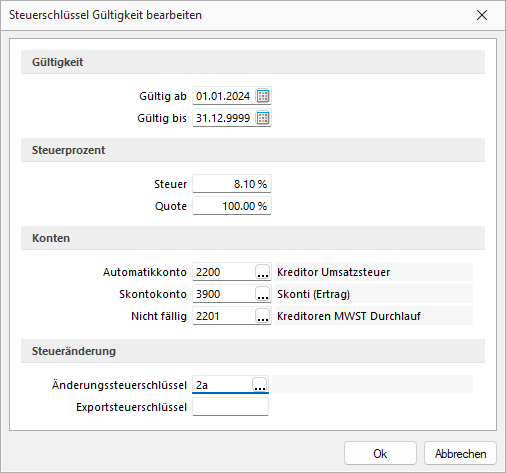Open Änderungssteuerschlüssel lookup button
The width and height of the screenshot is (506, 473).
click(x=260, y=385)
